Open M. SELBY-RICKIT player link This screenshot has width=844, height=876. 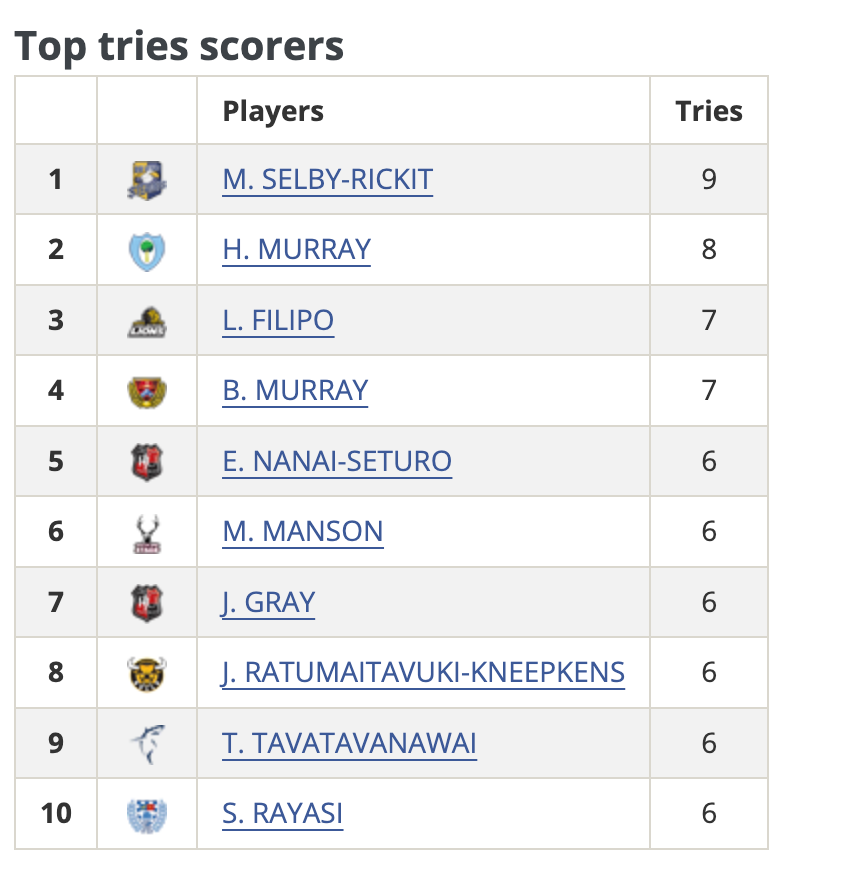click(x=328, y=180)
